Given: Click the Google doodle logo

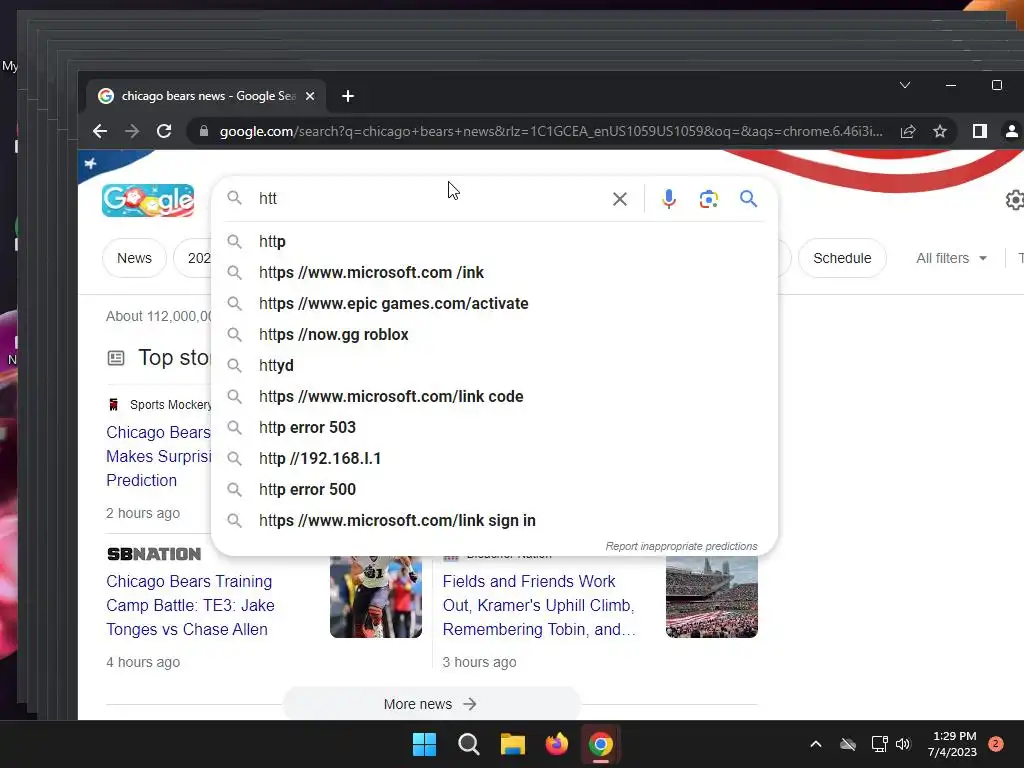Looking at the screenshot, I should pyautogui.click(x=148, y=200).
